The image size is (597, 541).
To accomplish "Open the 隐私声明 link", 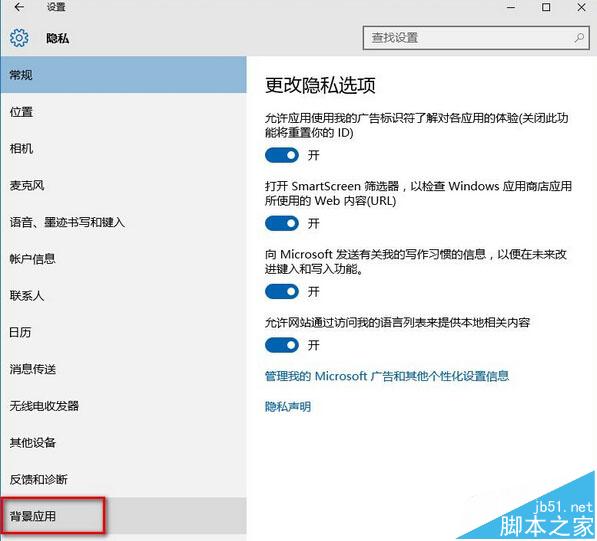I will (x=288, y=407).
